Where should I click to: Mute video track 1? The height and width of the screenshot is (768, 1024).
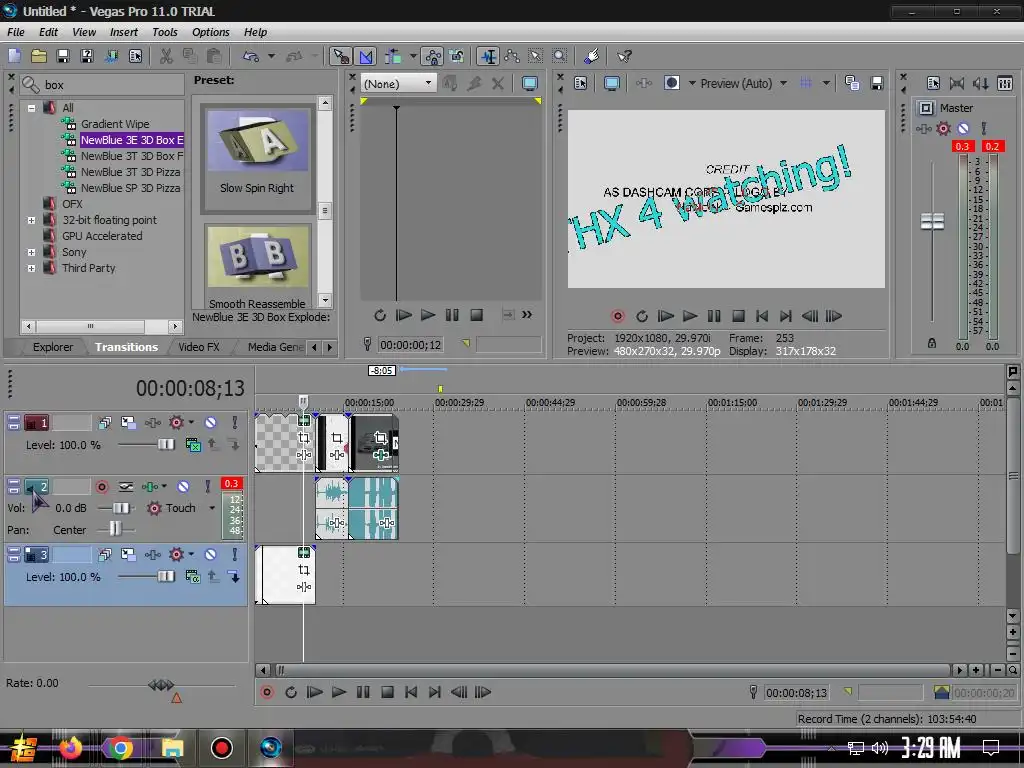click(210, 423)
